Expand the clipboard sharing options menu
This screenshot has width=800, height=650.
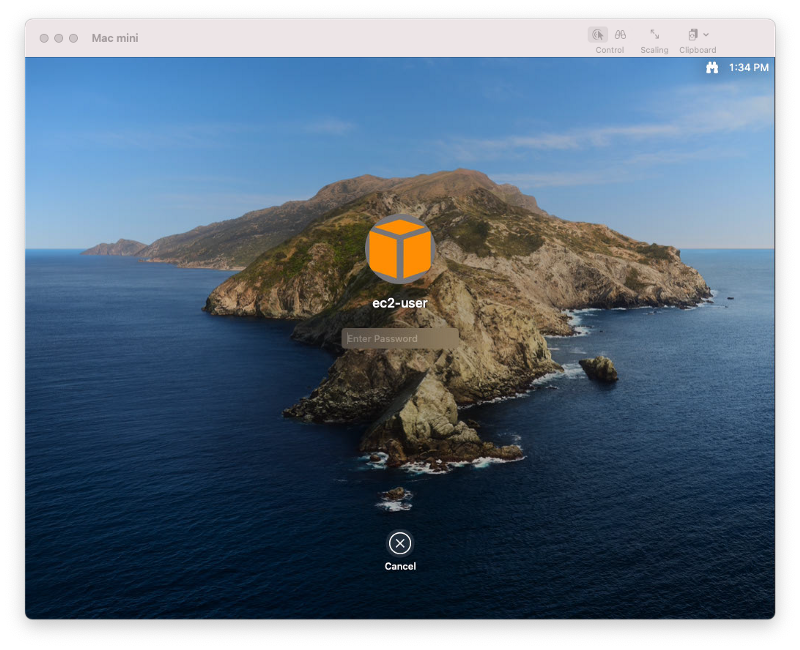[705, 35]
